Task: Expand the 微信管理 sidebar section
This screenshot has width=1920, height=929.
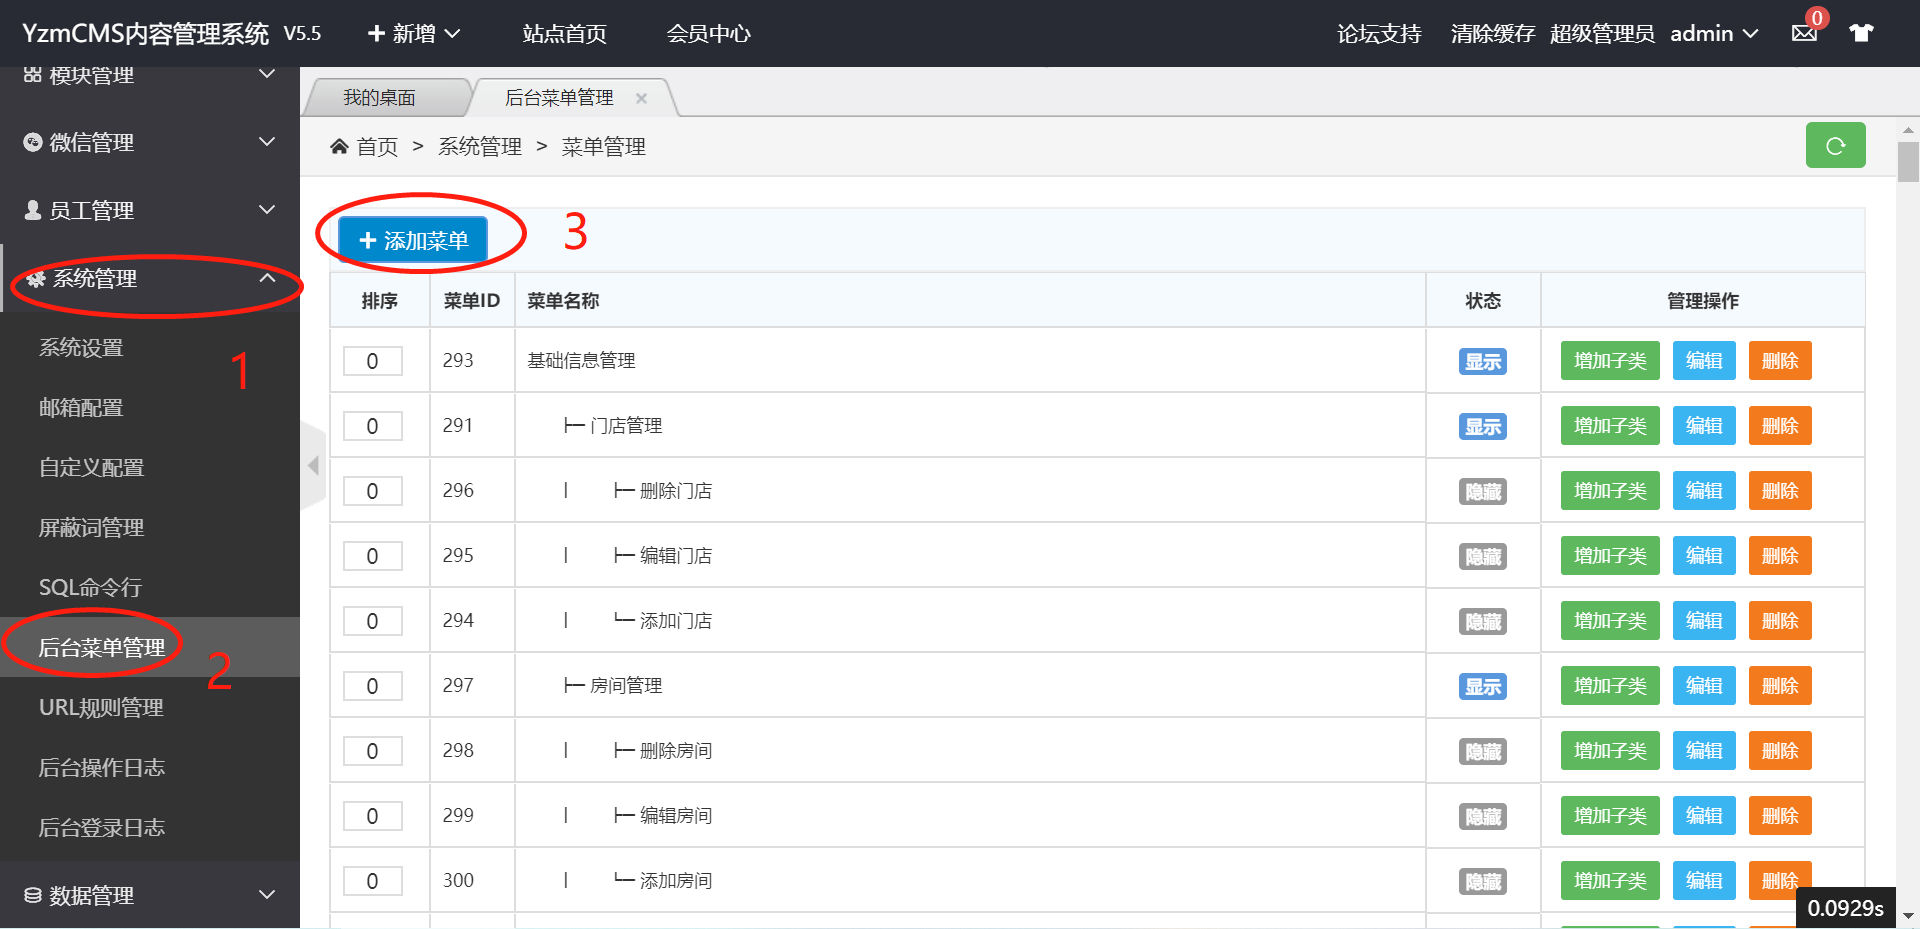Action: [150, 142]
